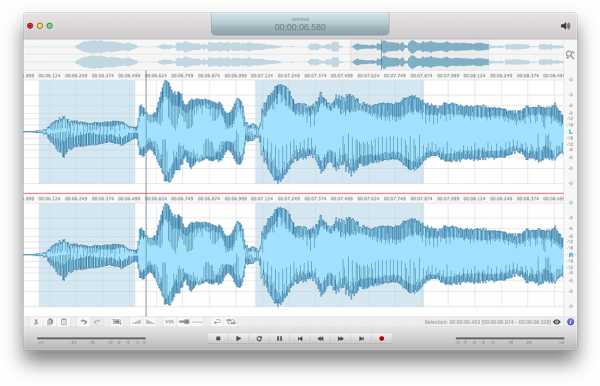Pause playback with the pause button
Screen dimensions: 600x386
[x=279, y=339]
